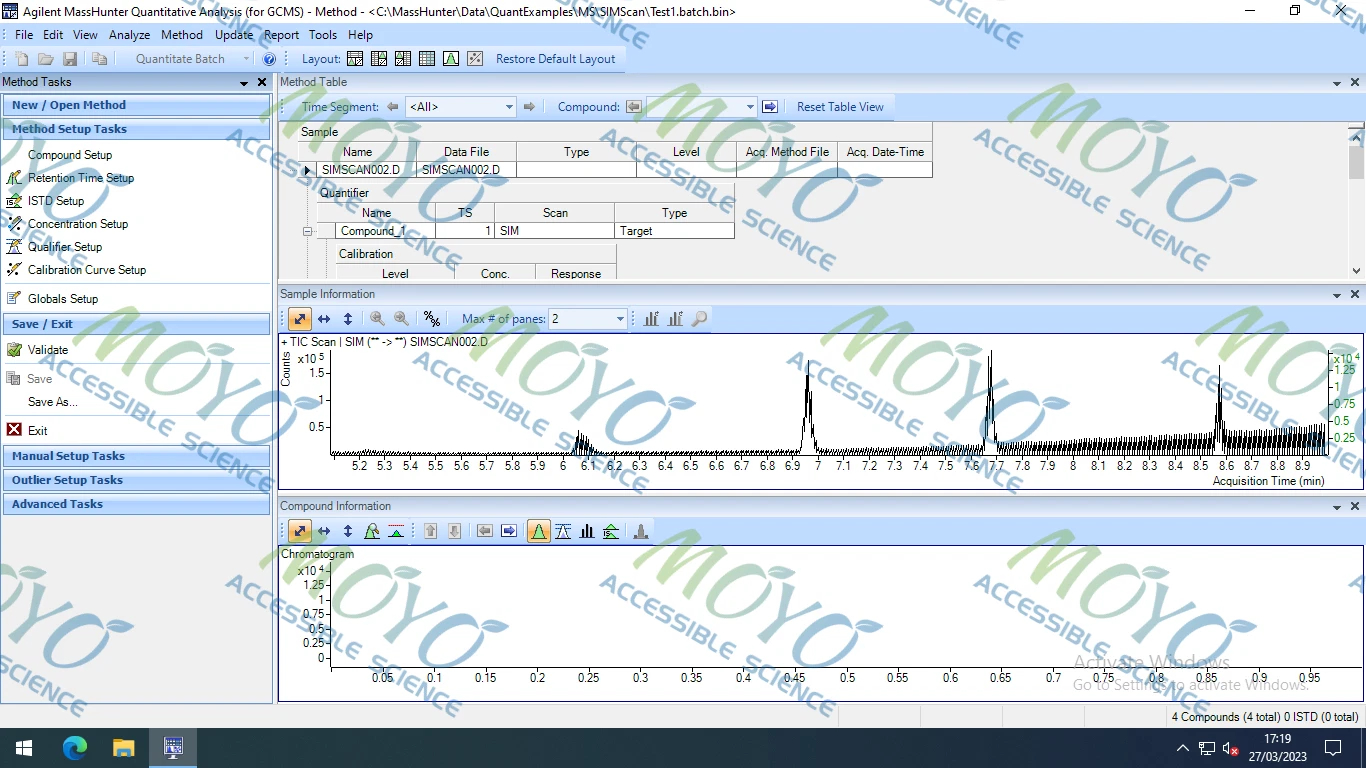Click second magnifier zoom icon in Sample Information

[402, 319]
